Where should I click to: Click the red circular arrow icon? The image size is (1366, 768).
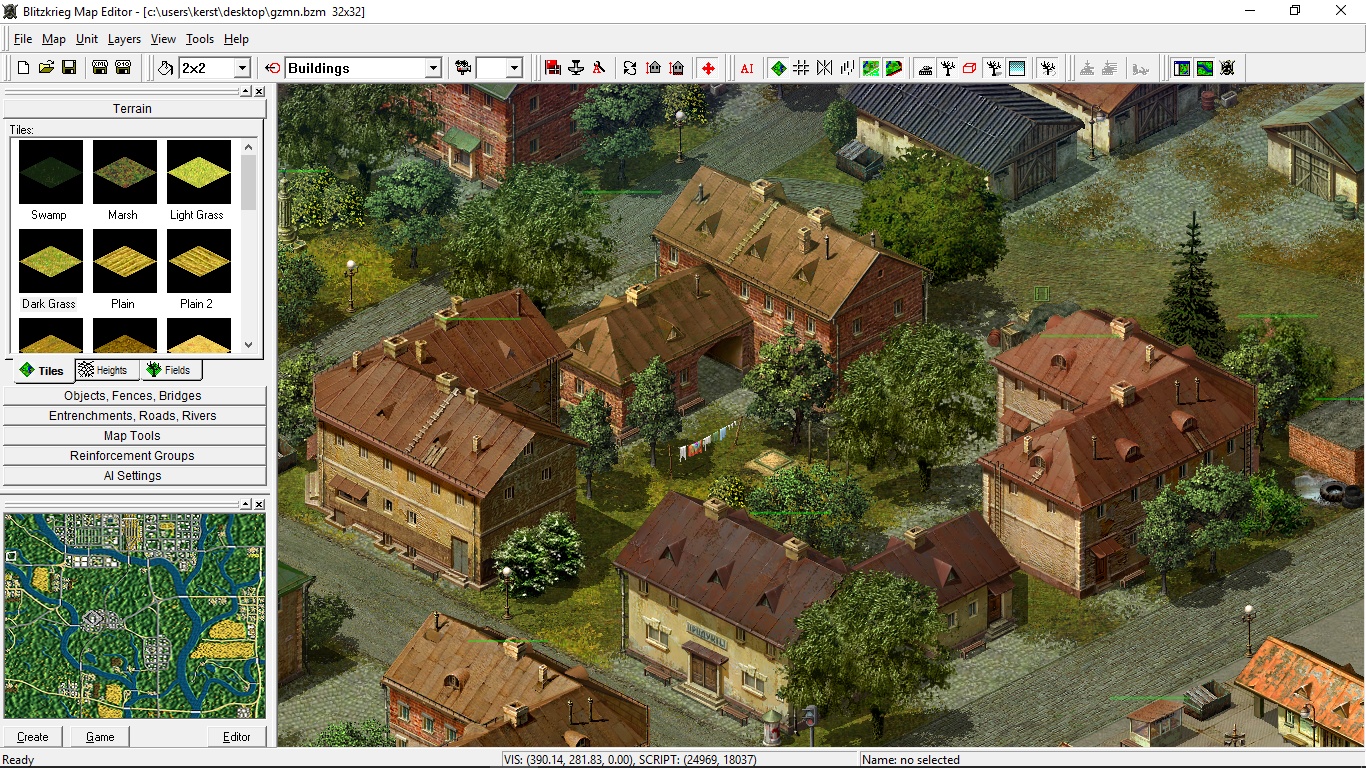(x=273, y=68)
